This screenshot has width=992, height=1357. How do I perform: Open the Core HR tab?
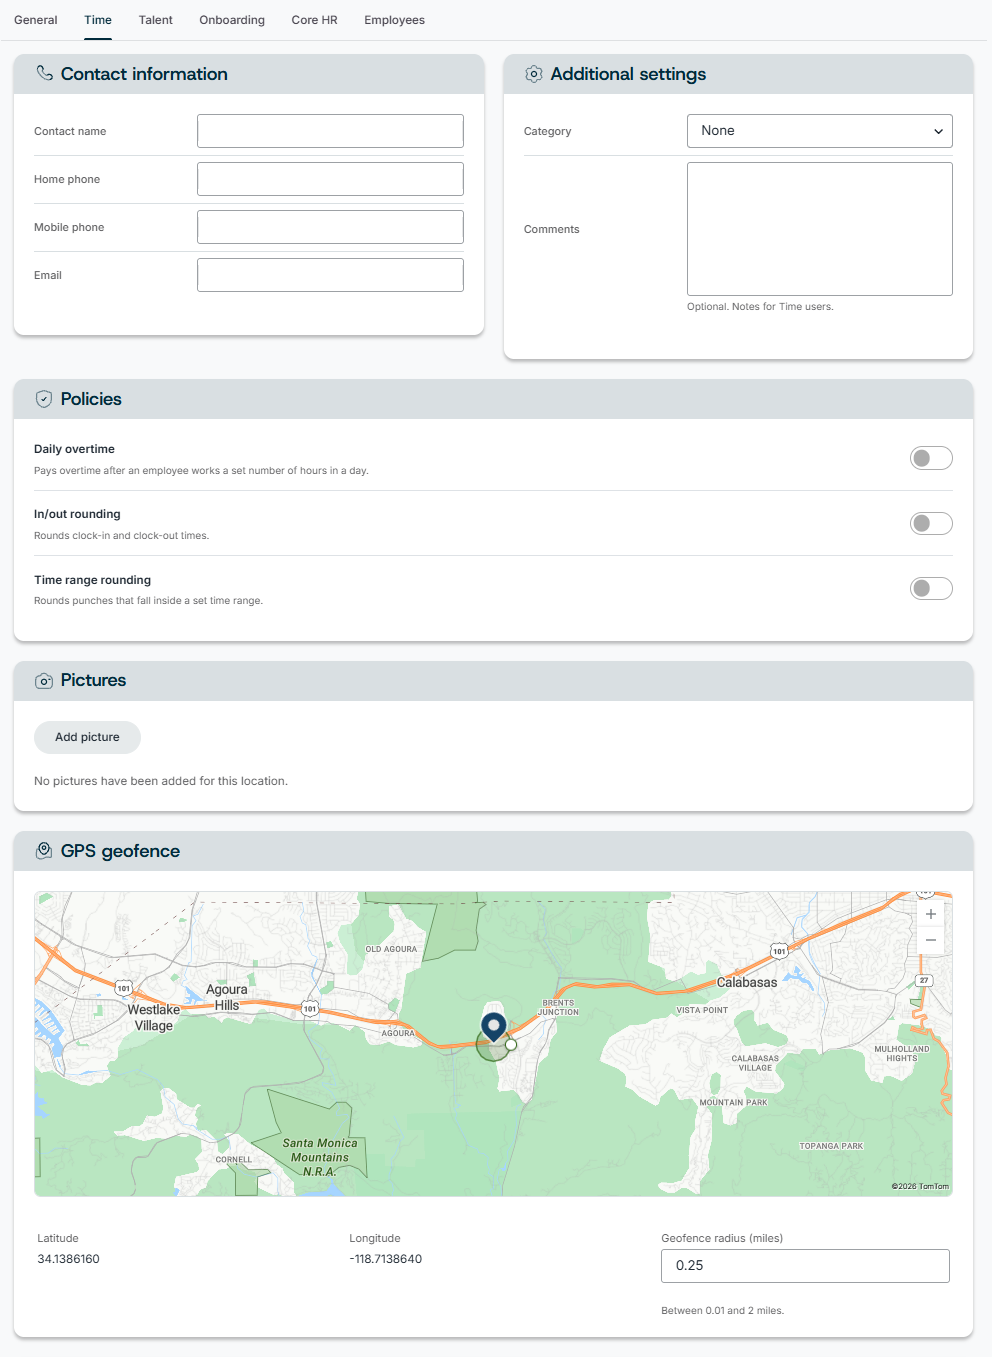point(315,20)
